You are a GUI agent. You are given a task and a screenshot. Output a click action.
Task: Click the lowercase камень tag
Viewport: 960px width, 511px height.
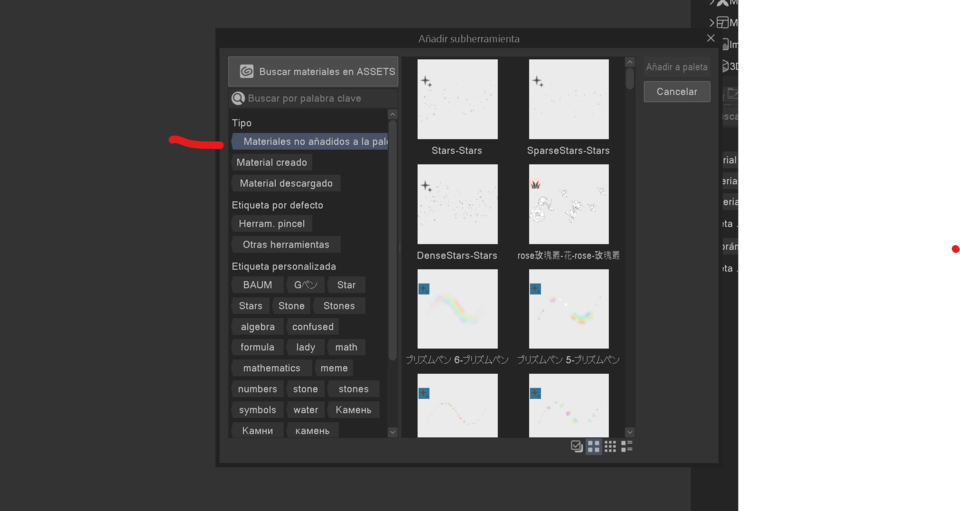coord(312,430)
